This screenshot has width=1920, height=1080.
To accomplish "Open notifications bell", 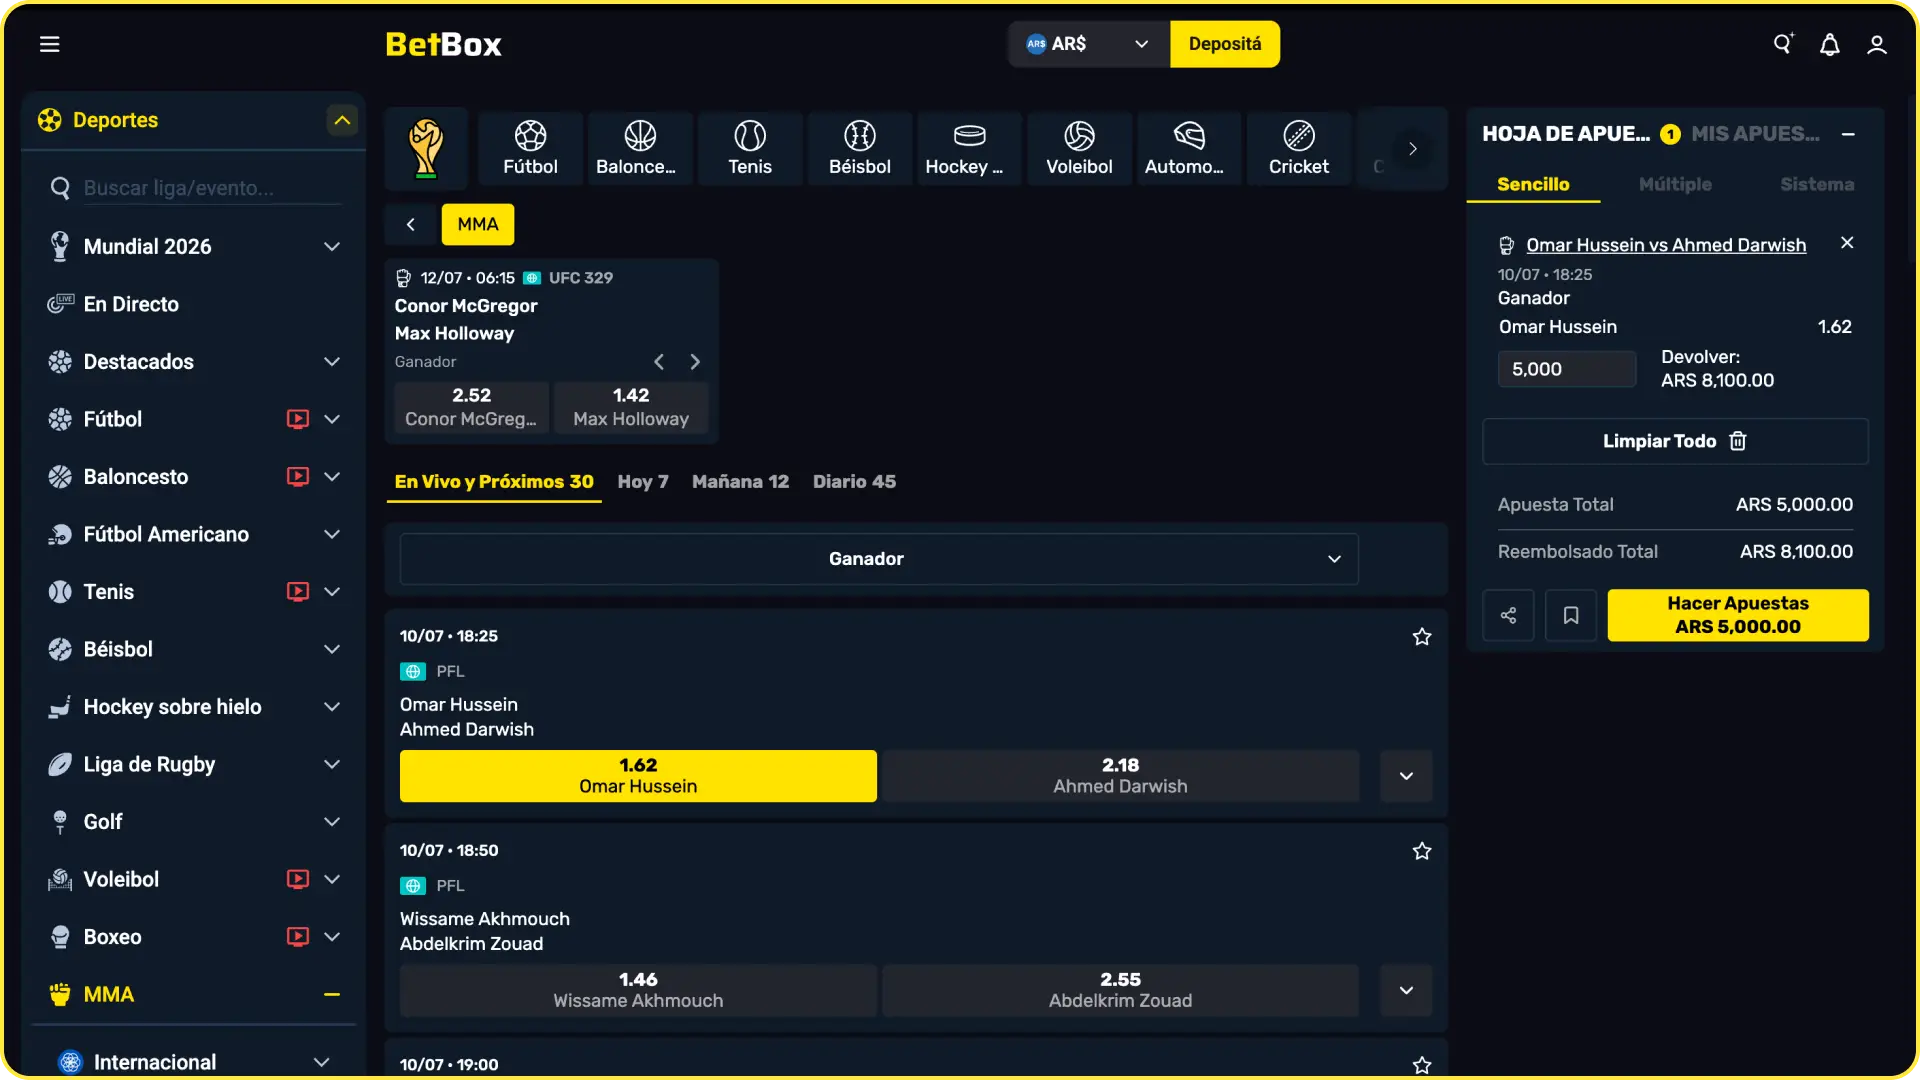I will (1829, 44).
